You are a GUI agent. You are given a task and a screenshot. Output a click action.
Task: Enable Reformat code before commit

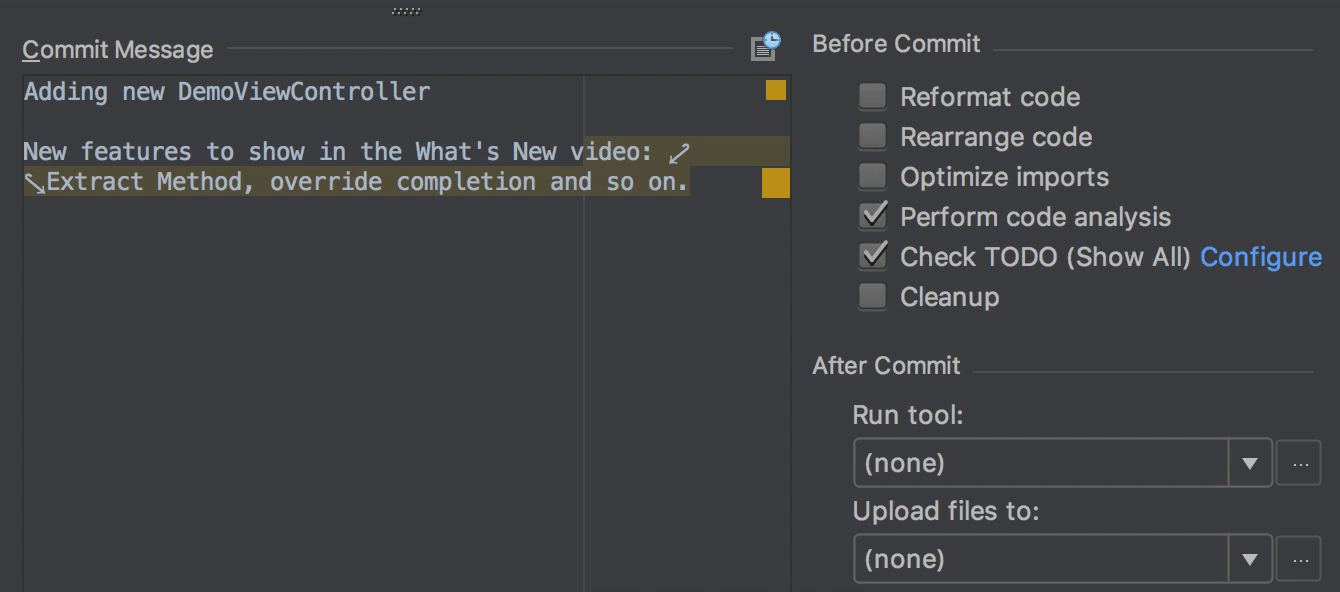[872, 96]
